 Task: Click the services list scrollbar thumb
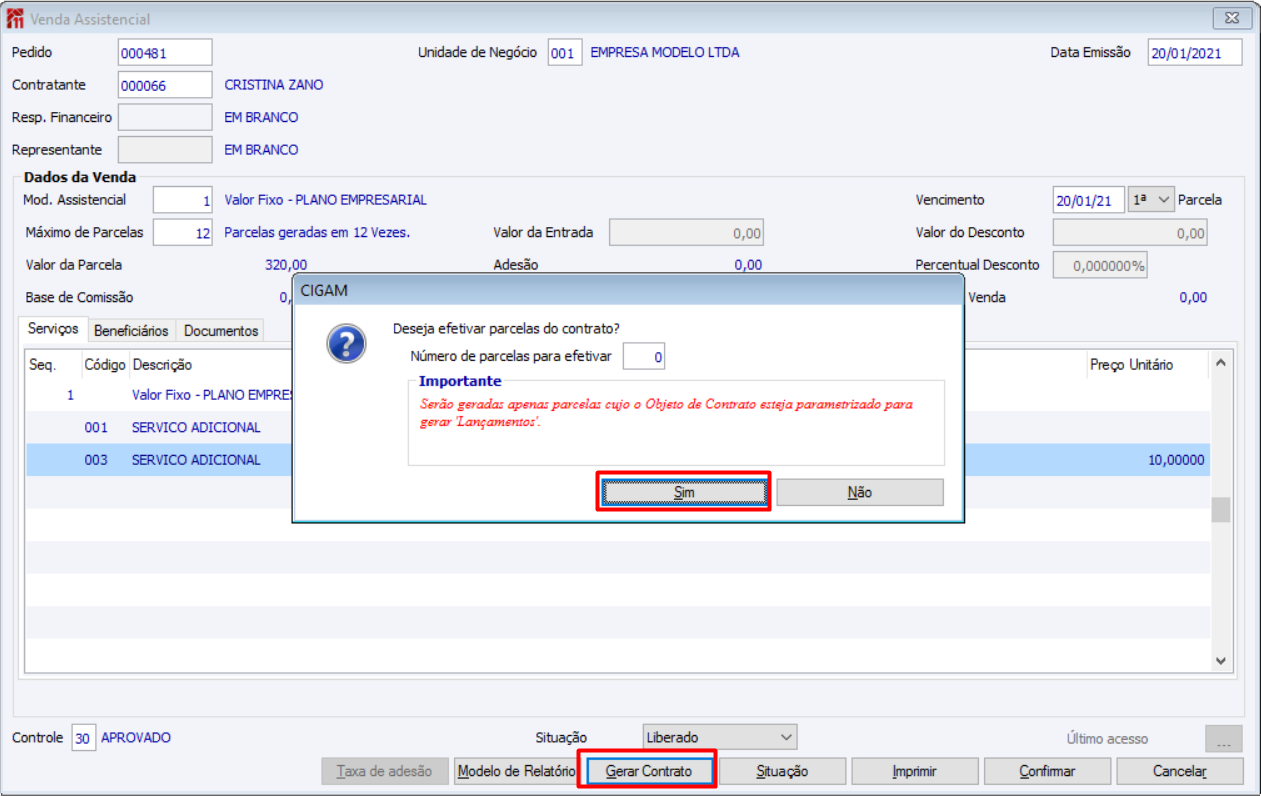(x=1220, y=509)
